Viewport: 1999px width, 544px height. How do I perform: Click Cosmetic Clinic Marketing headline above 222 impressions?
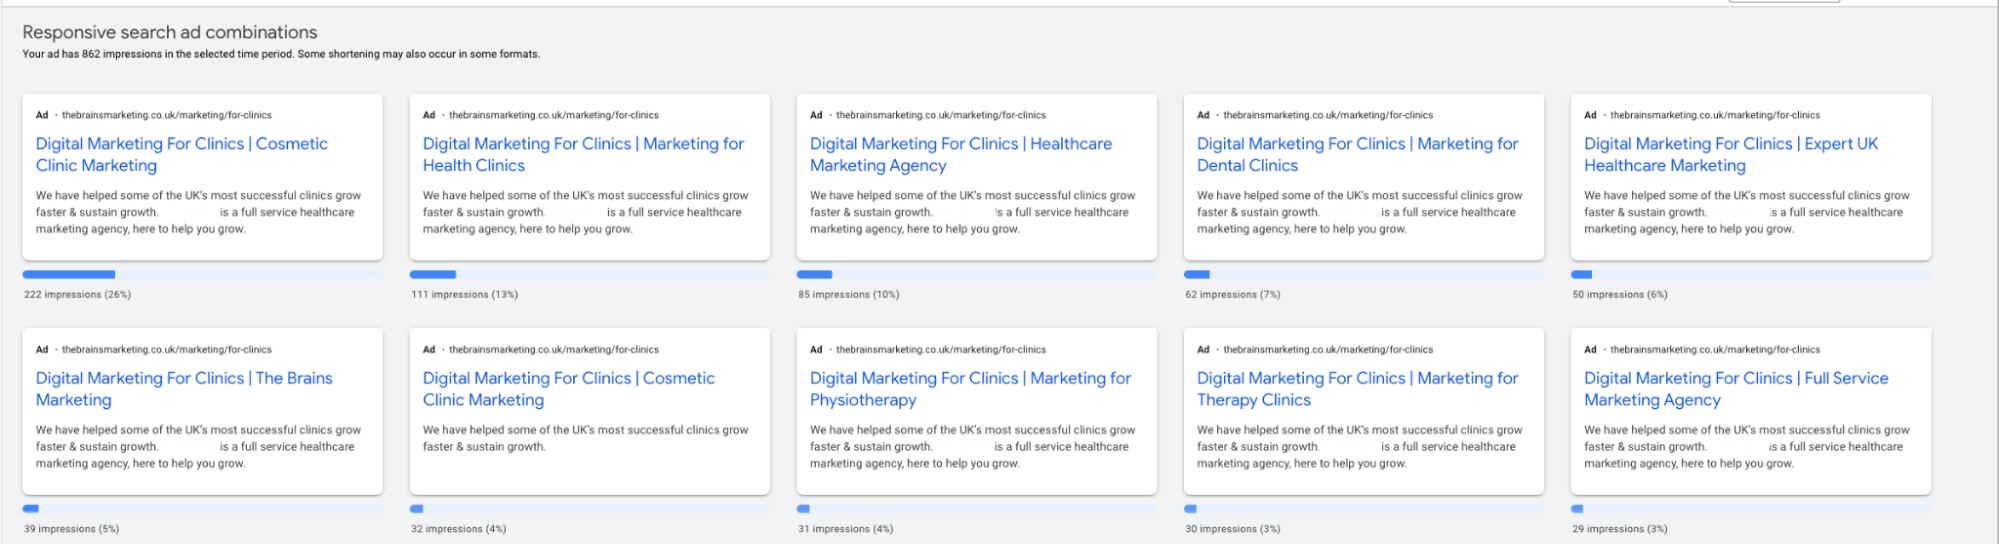coord(181,154)
